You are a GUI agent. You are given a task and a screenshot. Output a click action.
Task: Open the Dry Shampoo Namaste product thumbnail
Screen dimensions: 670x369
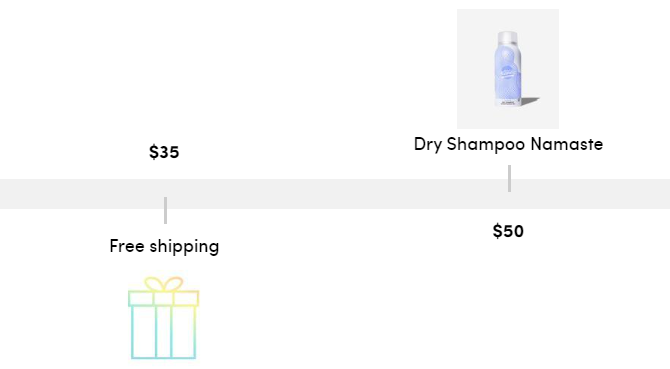coord(508,69)
